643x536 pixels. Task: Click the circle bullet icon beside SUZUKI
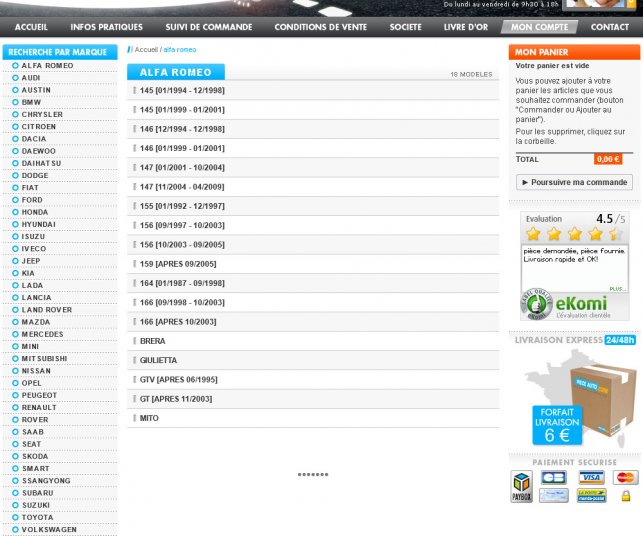(x=16, y=505)
